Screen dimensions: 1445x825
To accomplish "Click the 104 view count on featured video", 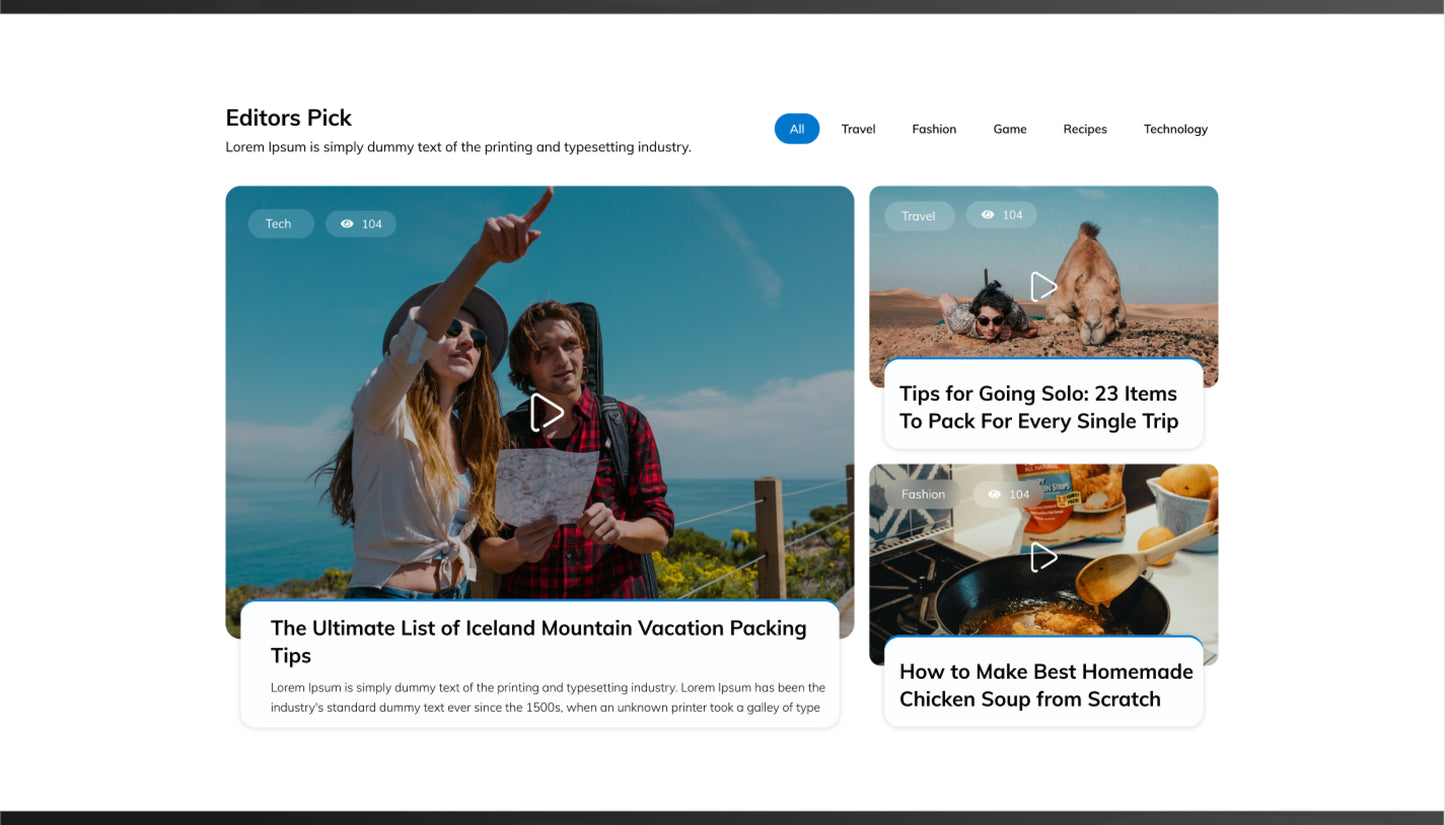I will (x=372, y=223).
